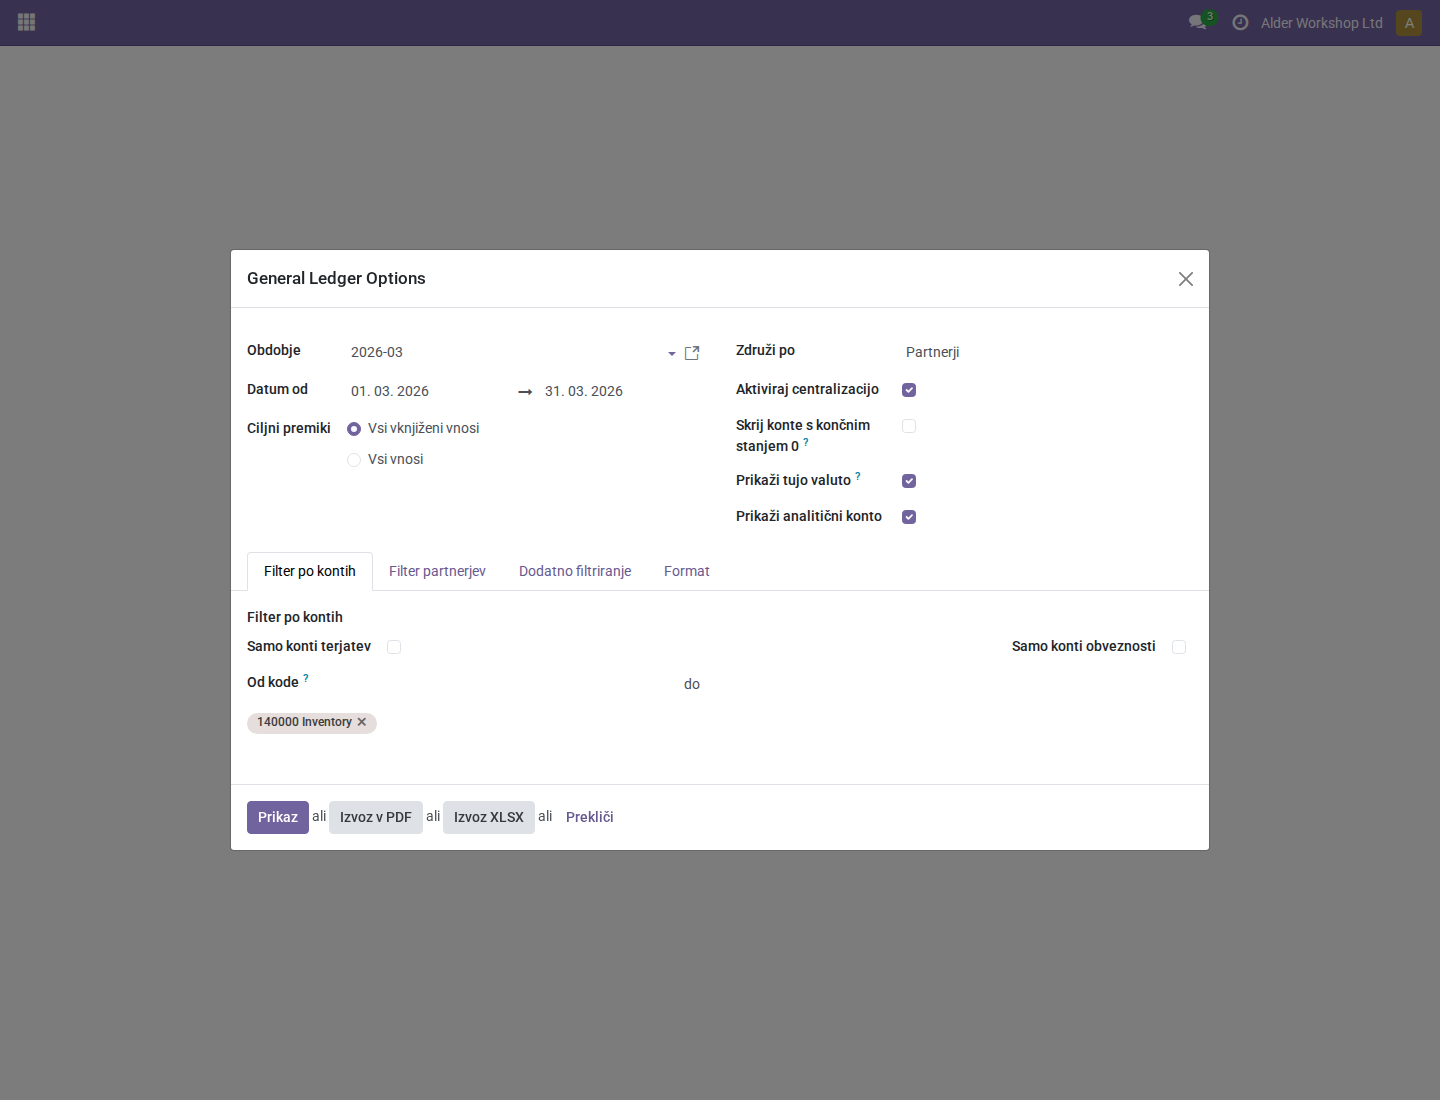
Task: Open the user avatar A menu
Action: 1409,23
